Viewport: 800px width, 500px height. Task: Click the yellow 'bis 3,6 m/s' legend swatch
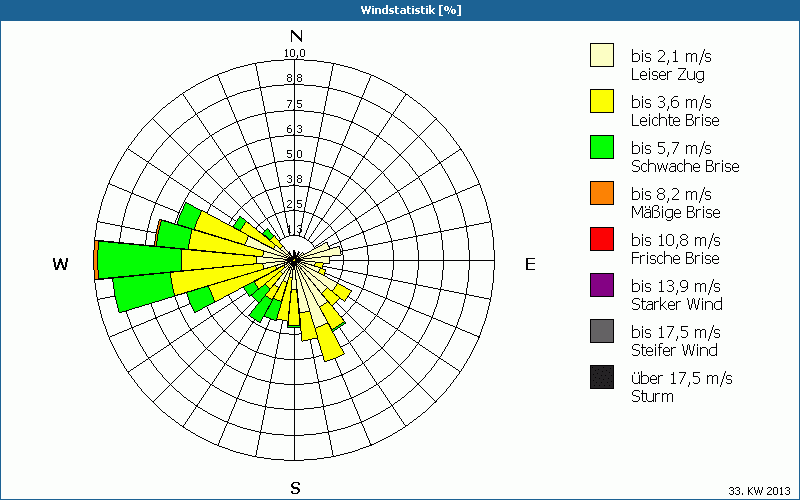point(602,101)
